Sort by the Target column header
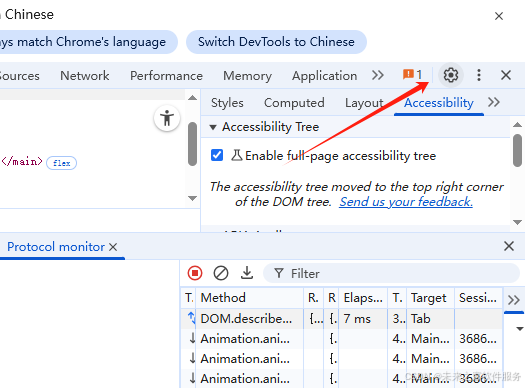The height and width of the screenshot is (388, 525). coord(431,298)
